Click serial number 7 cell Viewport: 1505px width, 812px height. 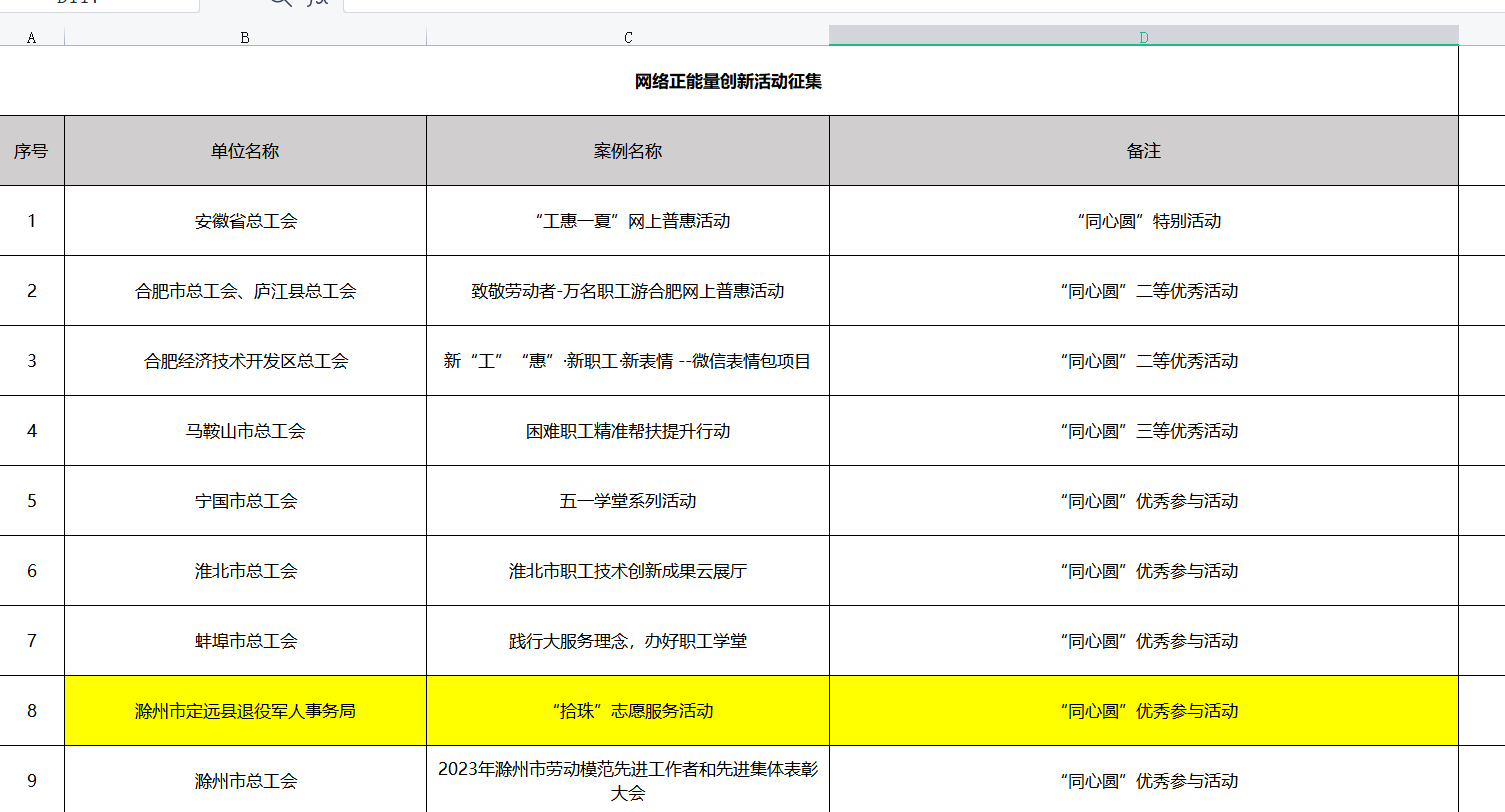pos(32,641)
